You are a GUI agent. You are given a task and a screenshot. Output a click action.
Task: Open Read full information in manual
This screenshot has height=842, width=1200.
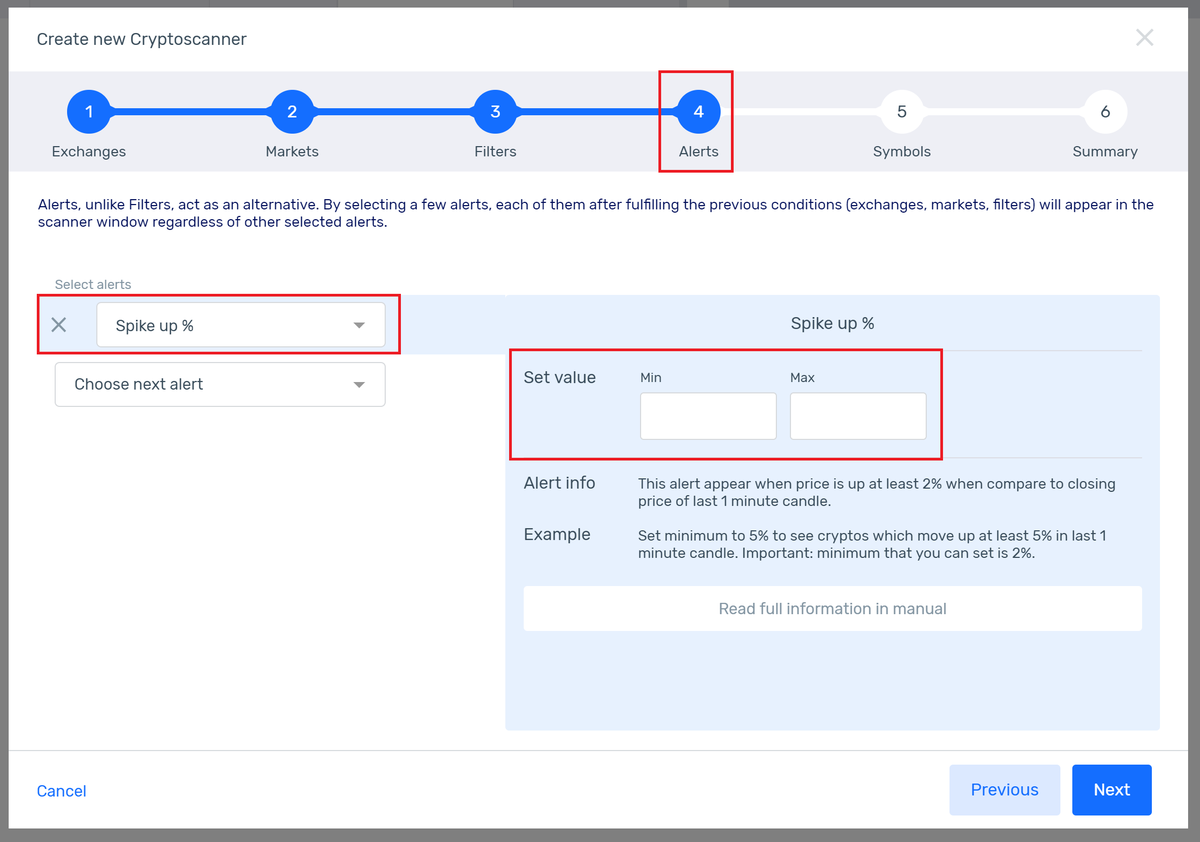[832, 608]
